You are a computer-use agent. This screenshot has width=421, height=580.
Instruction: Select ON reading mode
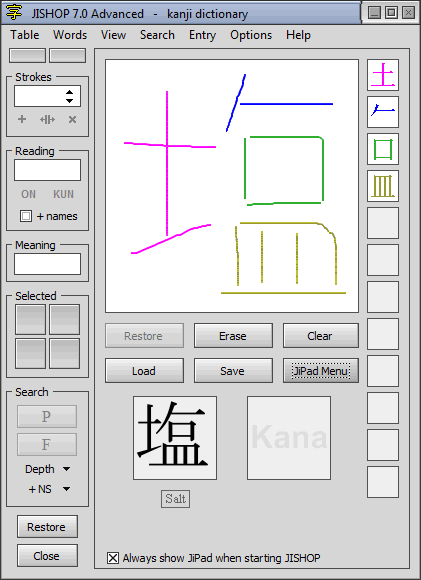28,194
